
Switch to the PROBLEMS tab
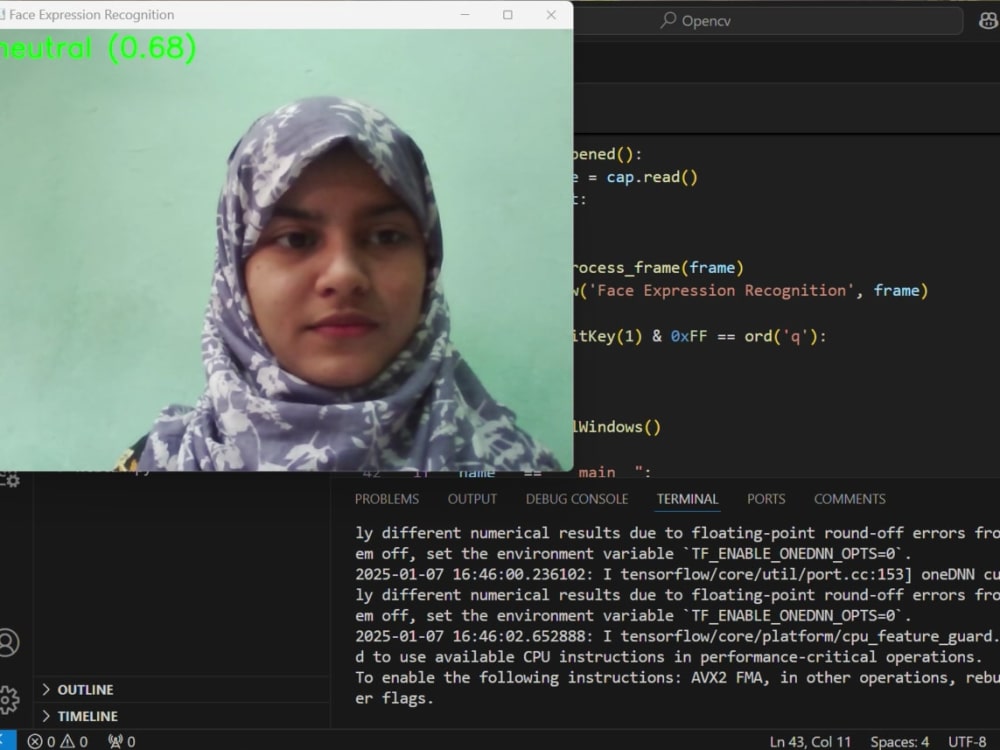click(x=387, y=499)
